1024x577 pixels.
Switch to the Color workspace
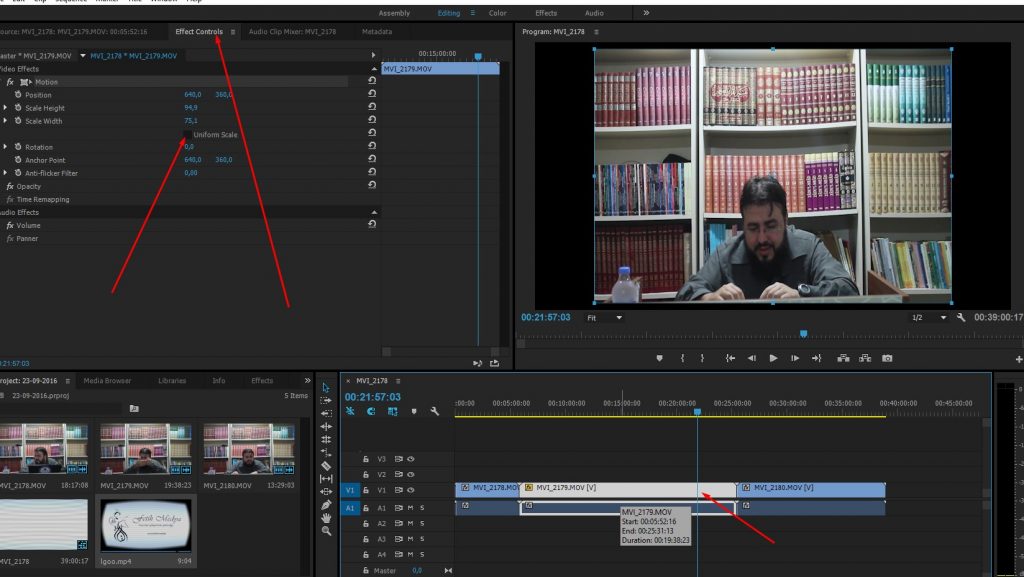tap(498, 13)
